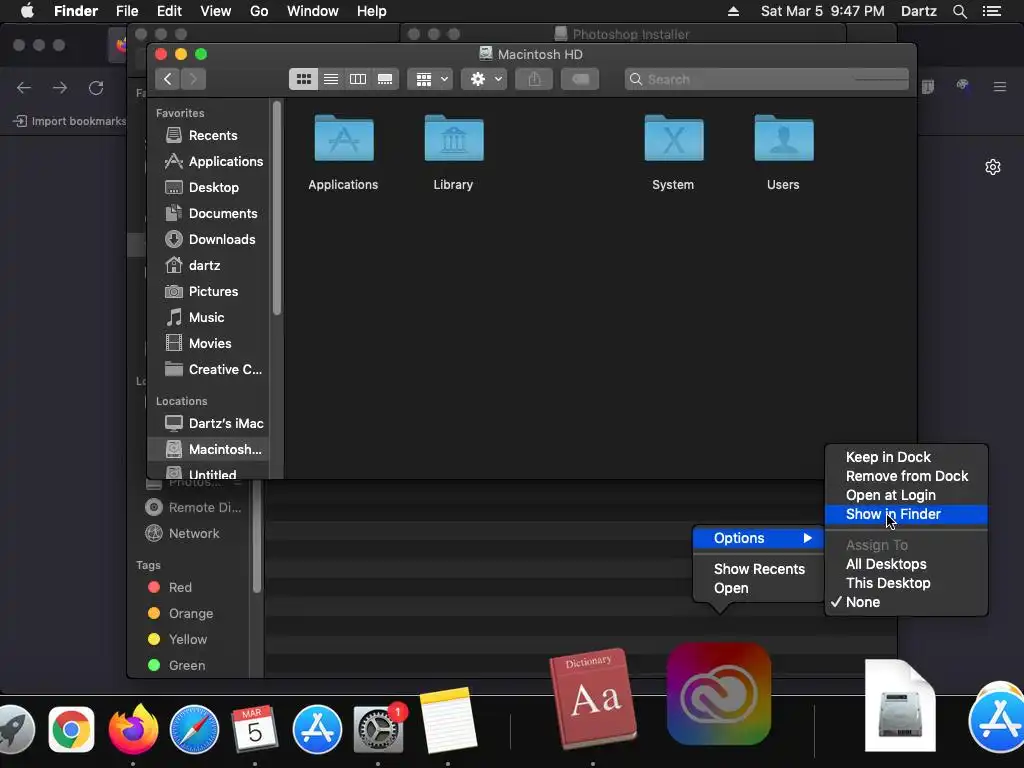The height and width of the screenshot is (768, 1024).
Task: Select Macintosh... drive in sidebar
Action: click(208, 449)
